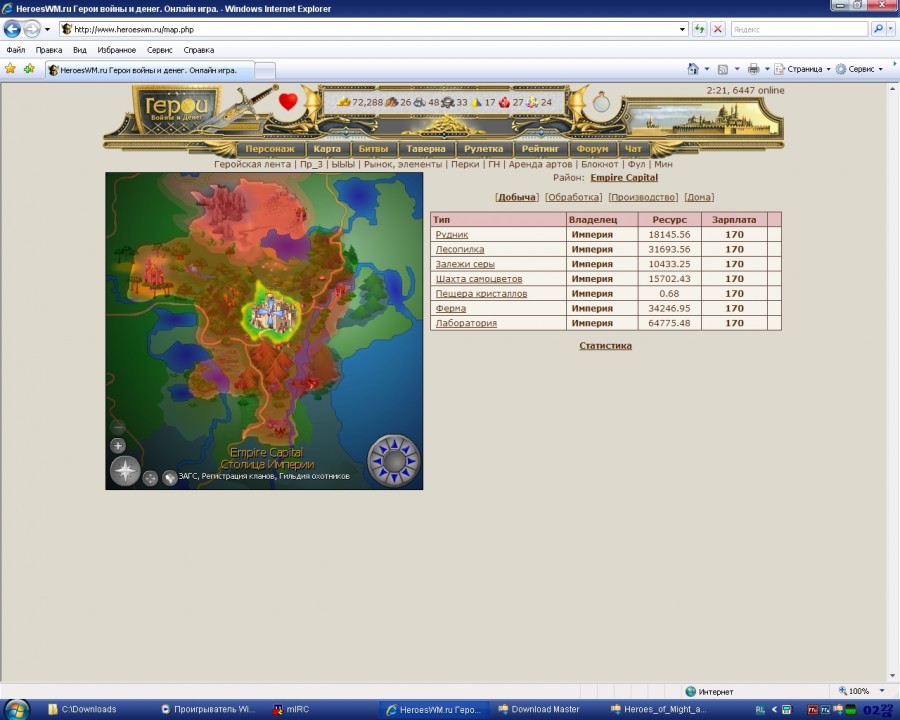
Task: Open the Страница toolbar dropdown
Action: point(802,69)
